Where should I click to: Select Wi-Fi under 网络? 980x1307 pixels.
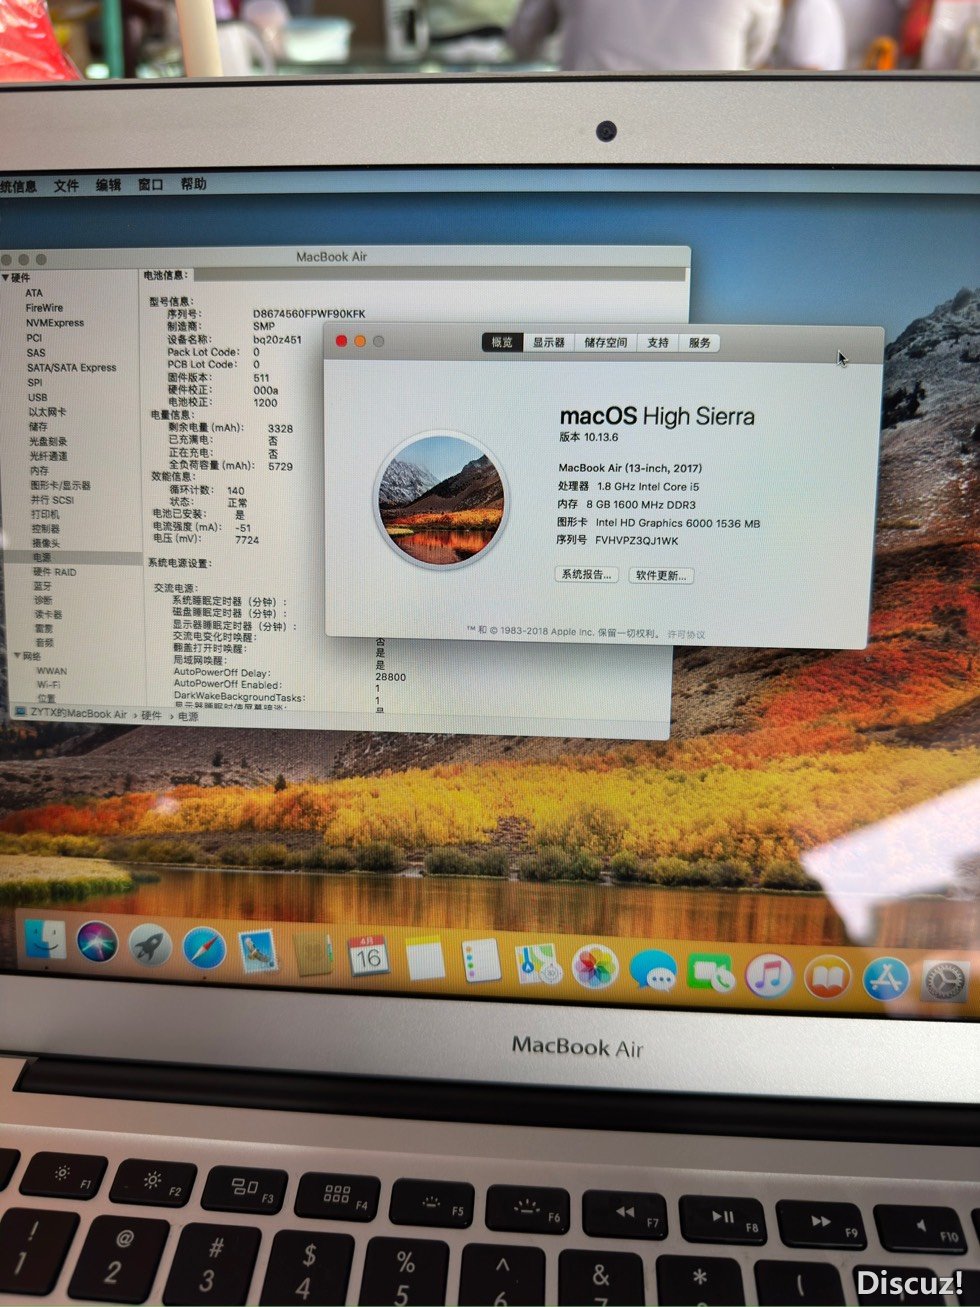tap(48, 685)
